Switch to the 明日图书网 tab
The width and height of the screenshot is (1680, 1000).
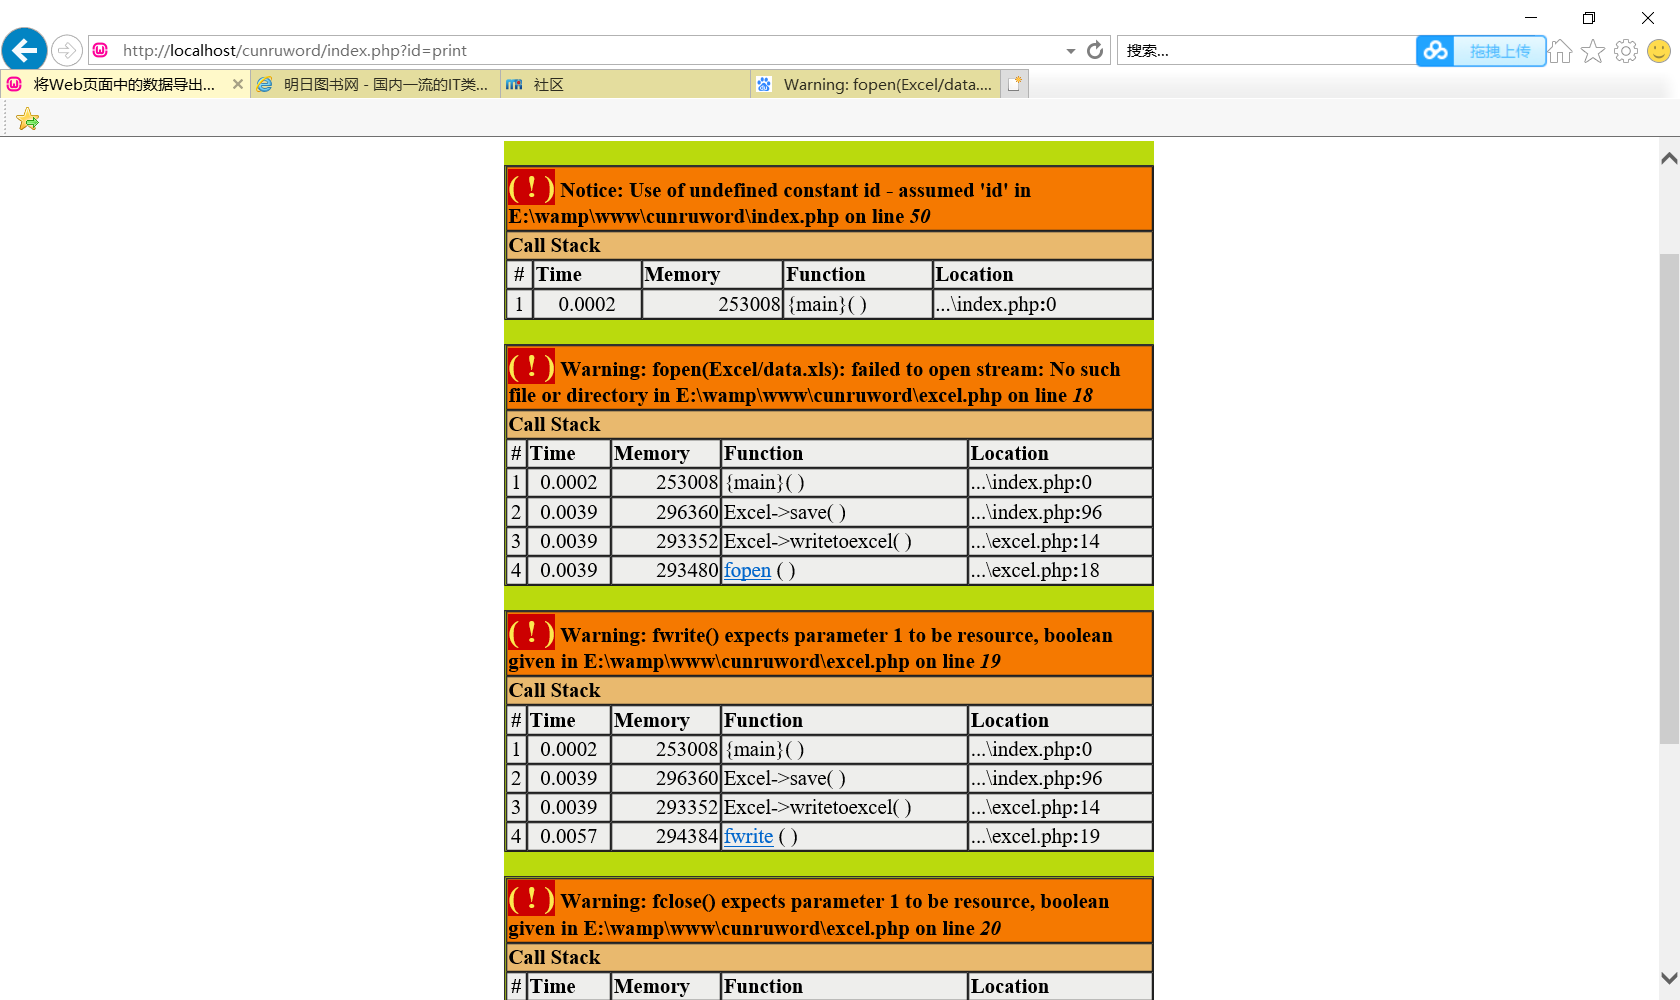pyautogui.click(x=375, y=84)
